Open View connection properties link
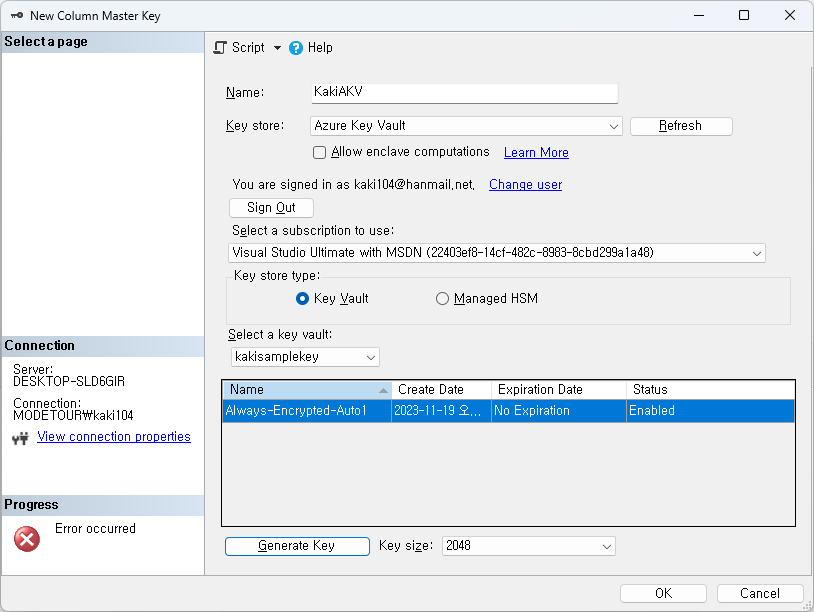This screenshot has height=612, width=814. [114, 437]
